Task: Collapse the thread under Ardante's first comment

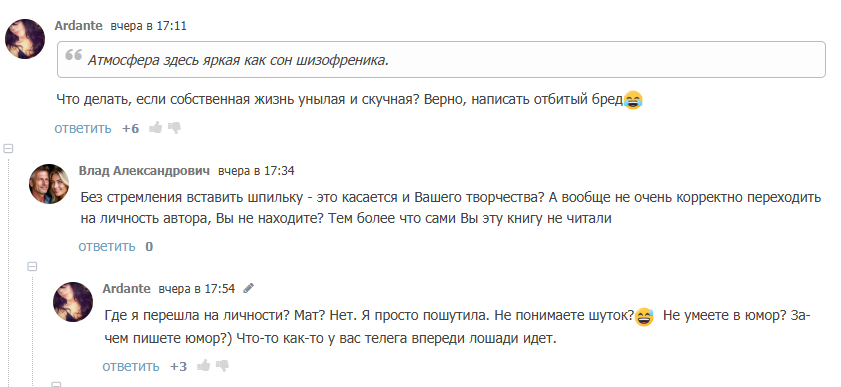Action: point(8,148)
